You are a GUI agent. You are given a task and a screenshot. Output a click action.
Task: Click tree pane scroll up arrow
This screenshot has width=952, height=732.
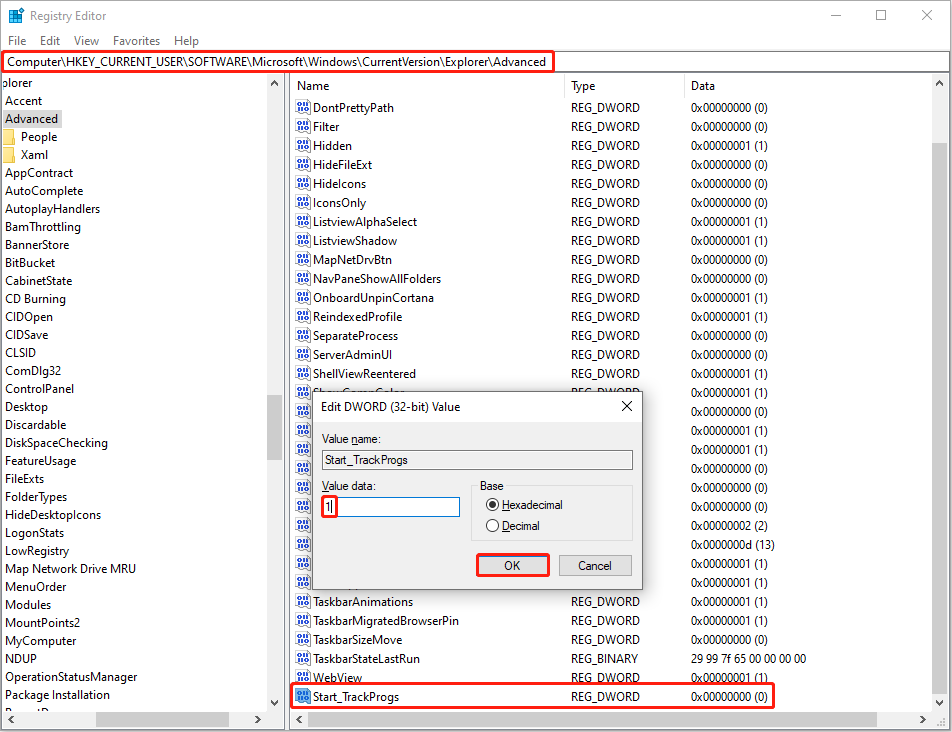pyautogui.click(x=274, y=83)
